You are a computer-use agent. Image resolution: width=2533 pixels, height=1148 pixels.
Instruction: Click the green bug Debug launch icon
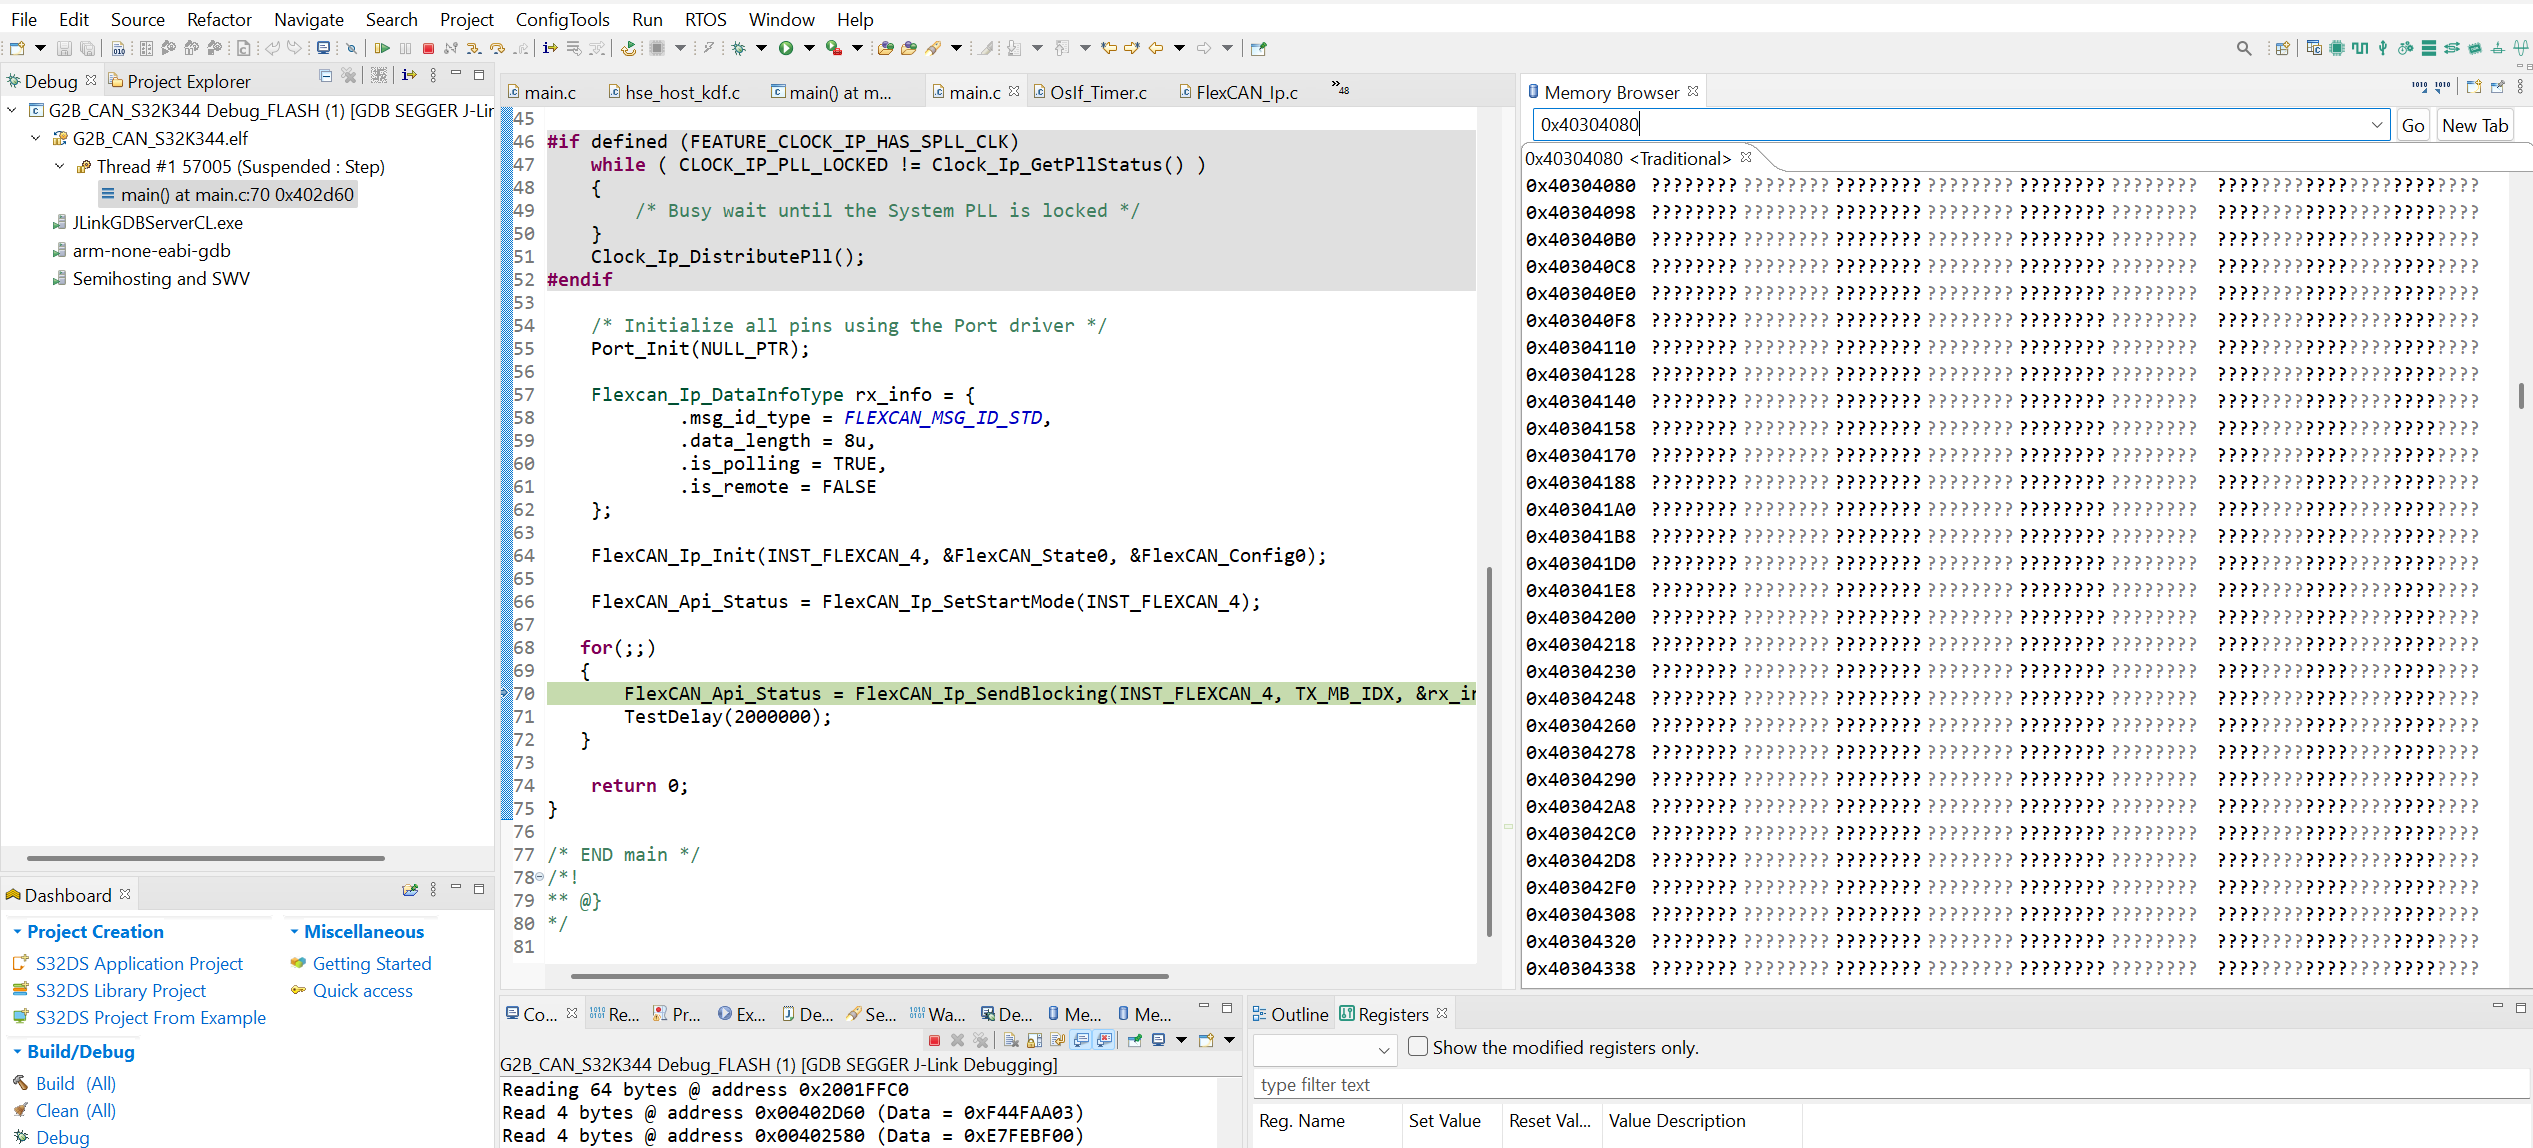[739, 48]
